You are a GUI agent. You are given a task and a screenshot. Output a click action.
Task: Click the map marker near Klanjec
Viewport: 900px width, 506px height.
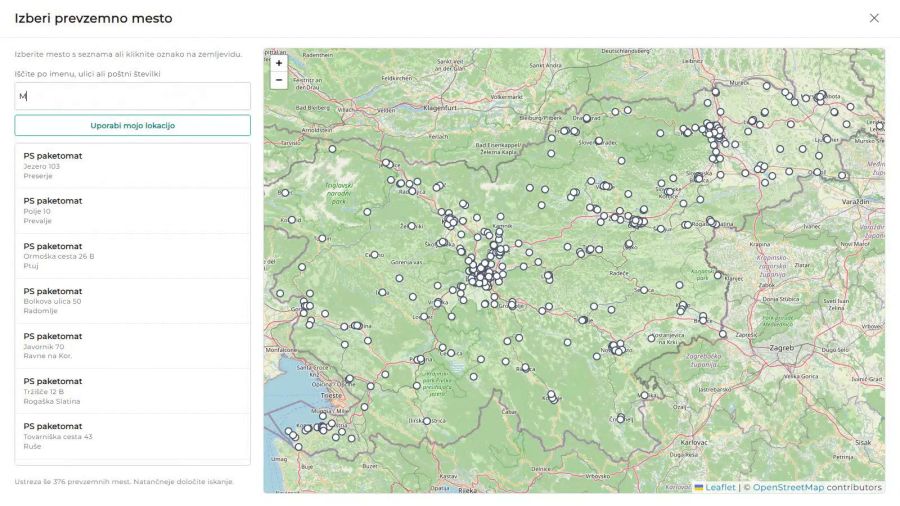(717, 275)
